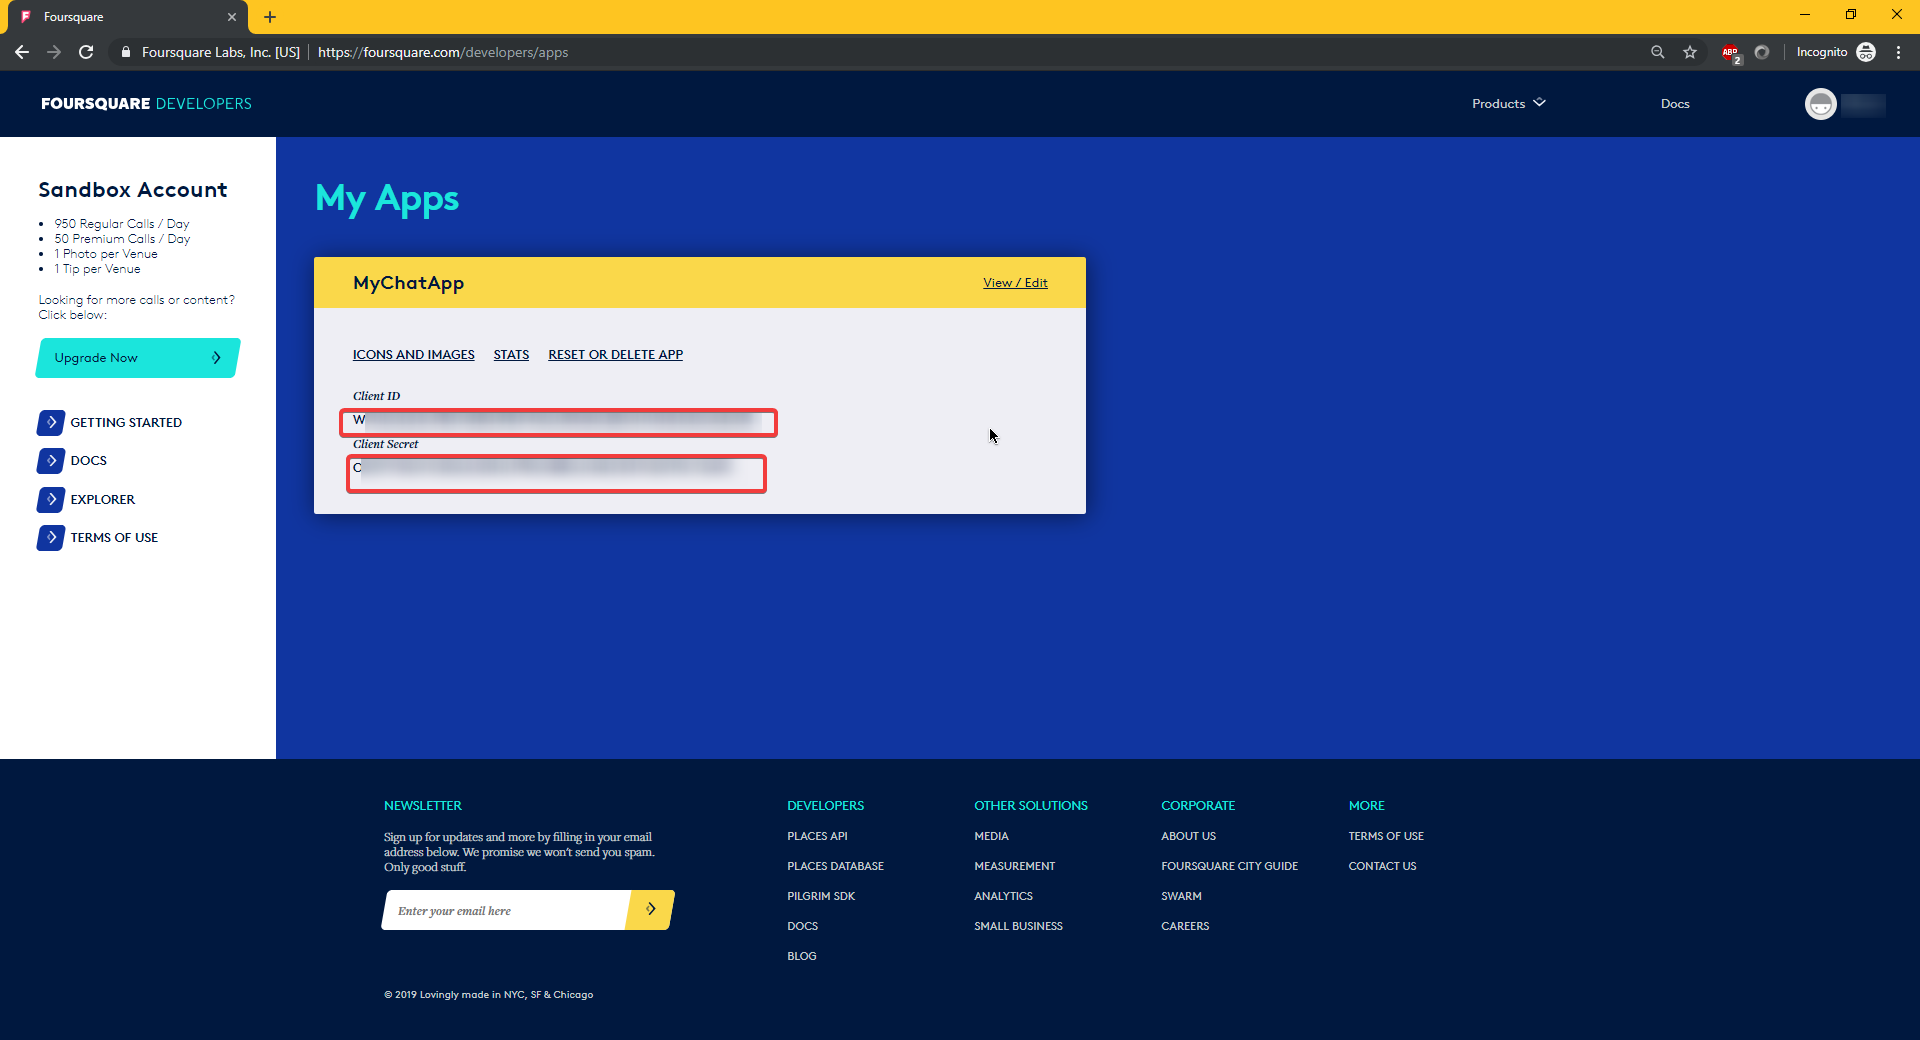Click the Upgrade Now button

click(x=138, y=358)
